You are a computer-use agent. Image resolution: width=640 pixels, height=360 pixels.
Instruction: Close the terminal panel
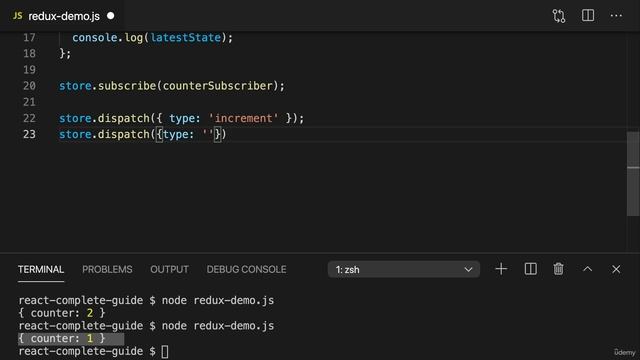616,269
